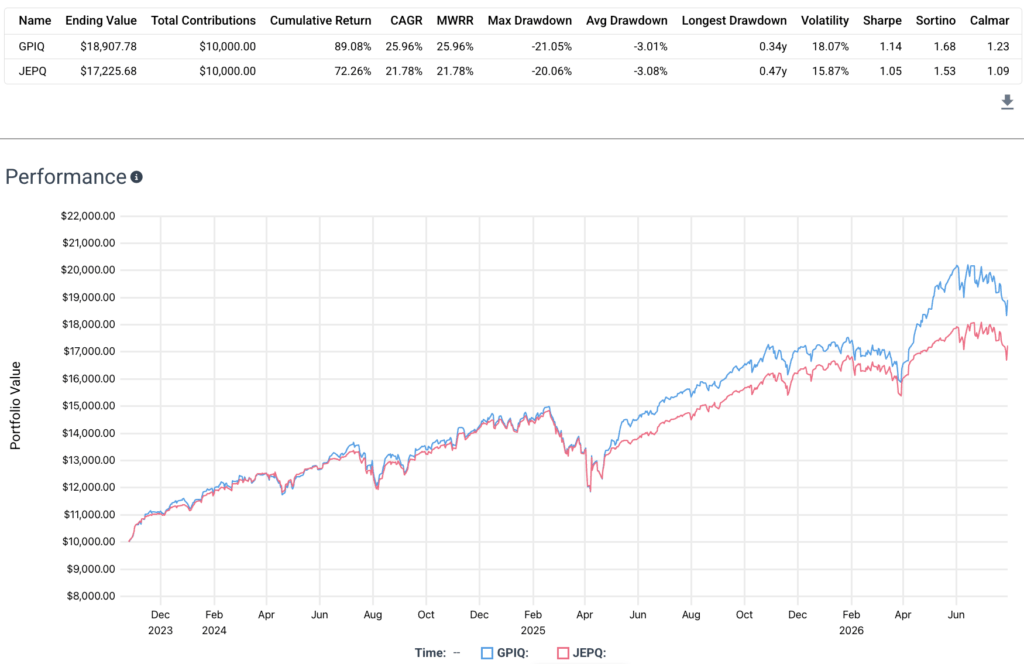This screenshot has width=1024, height=664.
Task: Click the Feb 2025 x-axis label
Action: (x=533, y=622)
